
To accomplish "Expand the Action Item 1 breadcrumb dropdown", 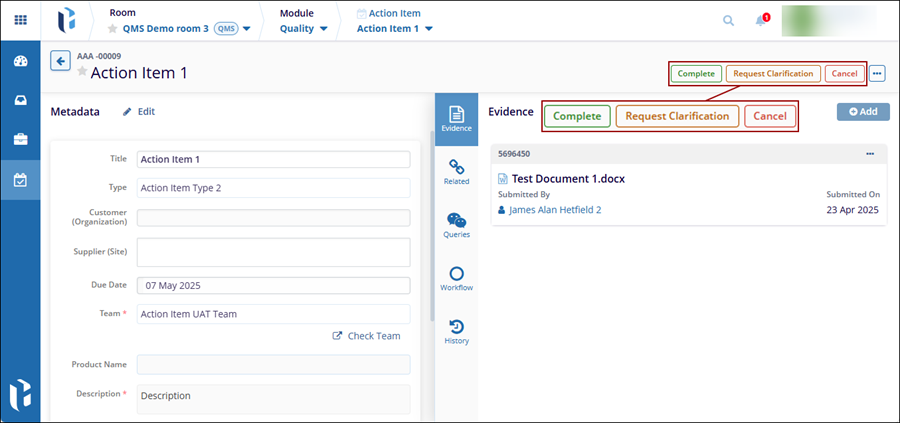I will coord(429,29).
